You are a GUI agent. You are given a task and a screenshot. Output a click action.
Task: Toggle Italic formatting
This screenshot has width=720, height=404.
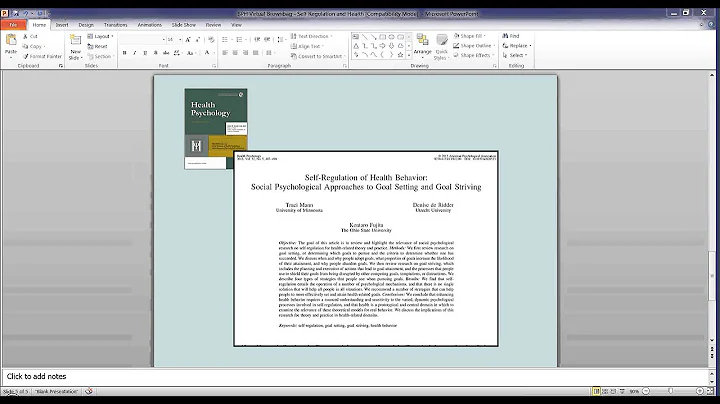(135, 53)
